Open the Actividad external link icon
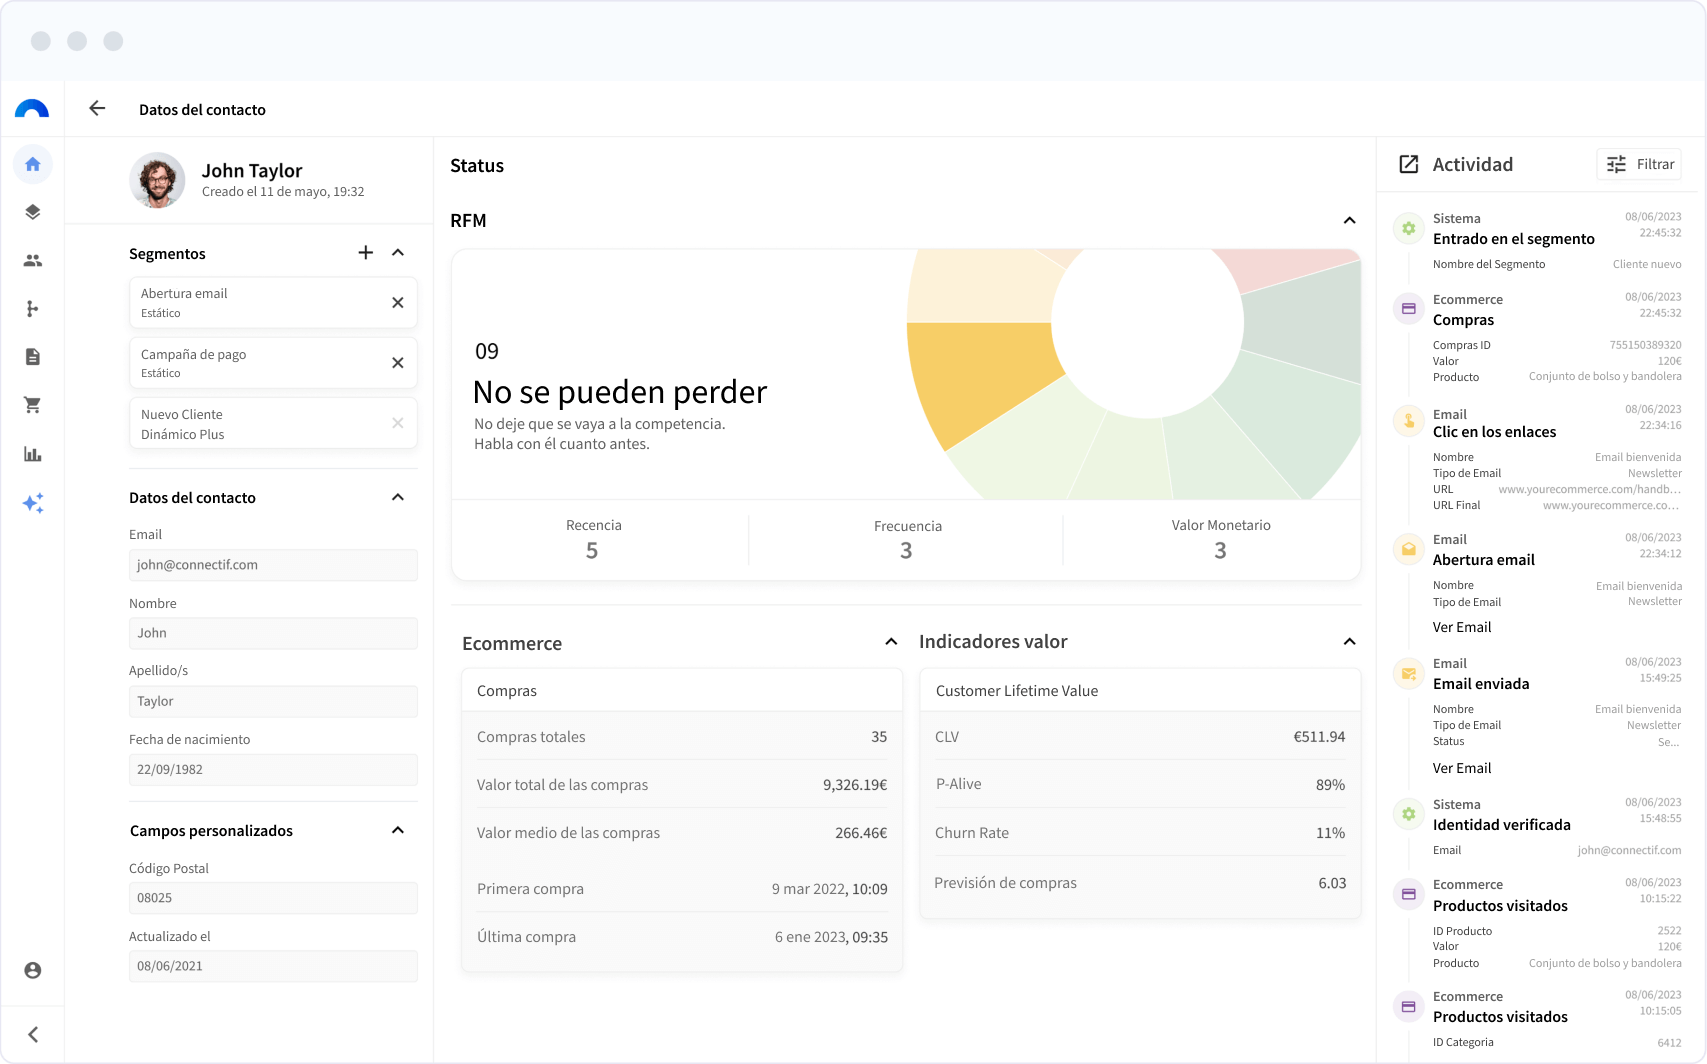Screen dimensions: 1707x1064 1409,163
